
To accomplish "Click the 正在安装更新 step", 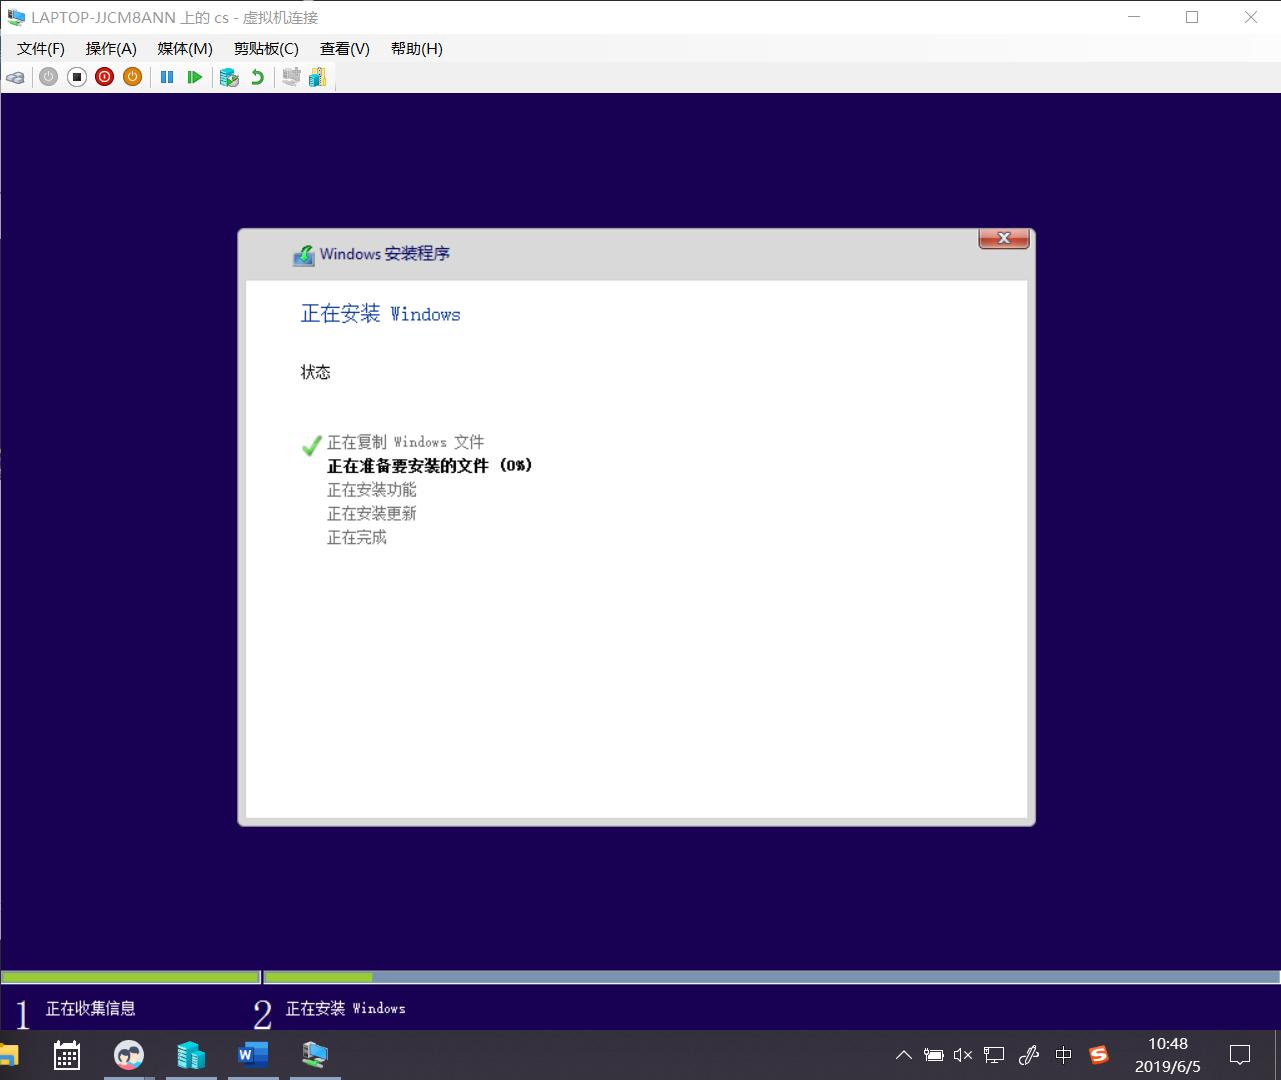I will 372,514.
